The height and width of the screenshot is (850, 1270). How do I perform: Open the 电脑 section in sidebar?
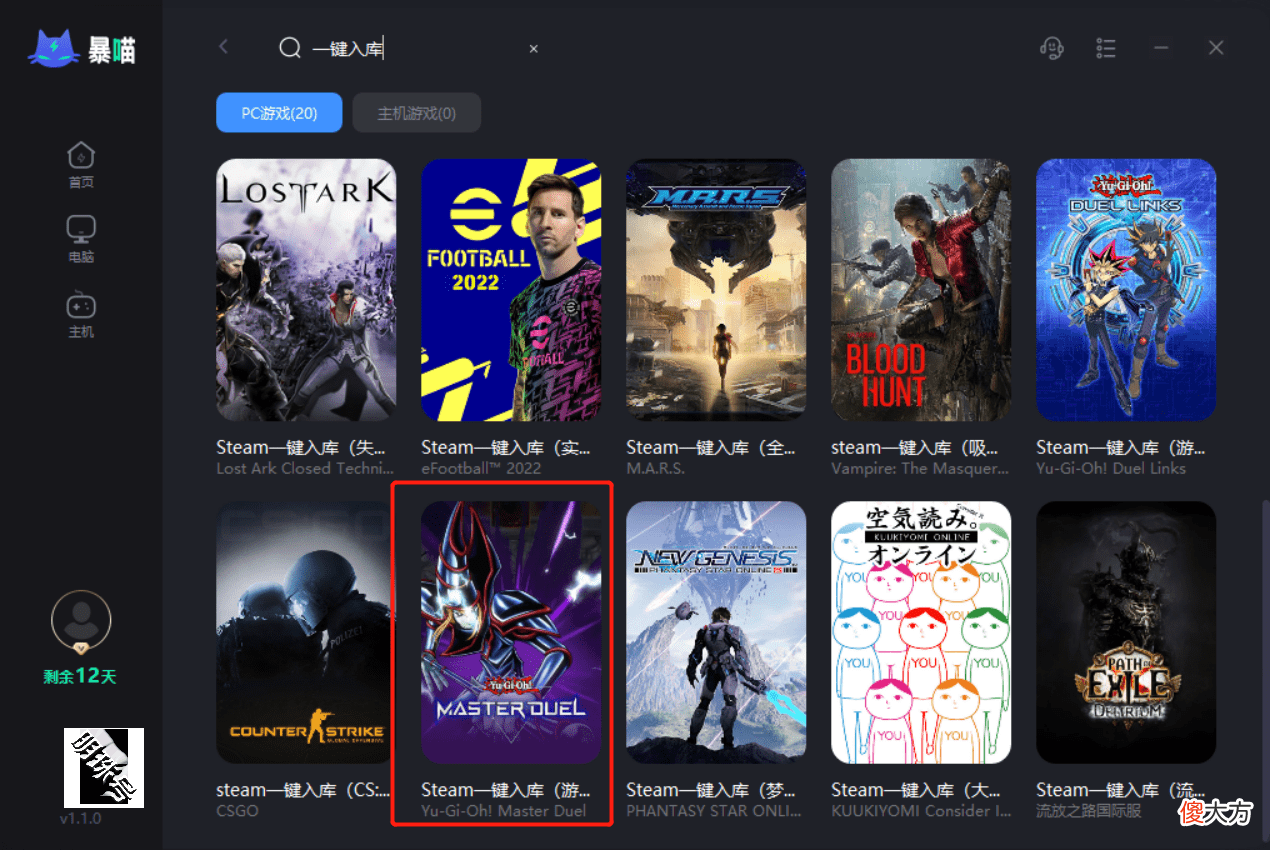click(81, 239)
